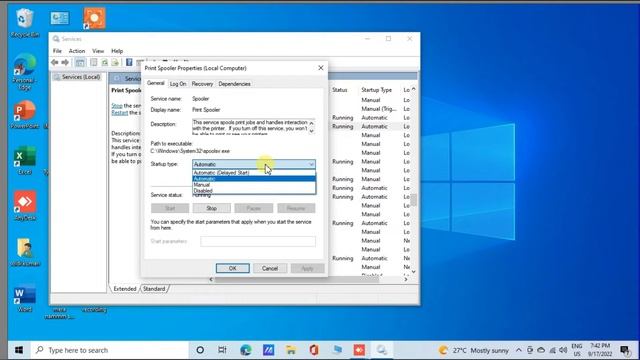Screen dimensions: 640x360
Task: Choose Automatic startup option in list
Action: (x=253, y=179)
